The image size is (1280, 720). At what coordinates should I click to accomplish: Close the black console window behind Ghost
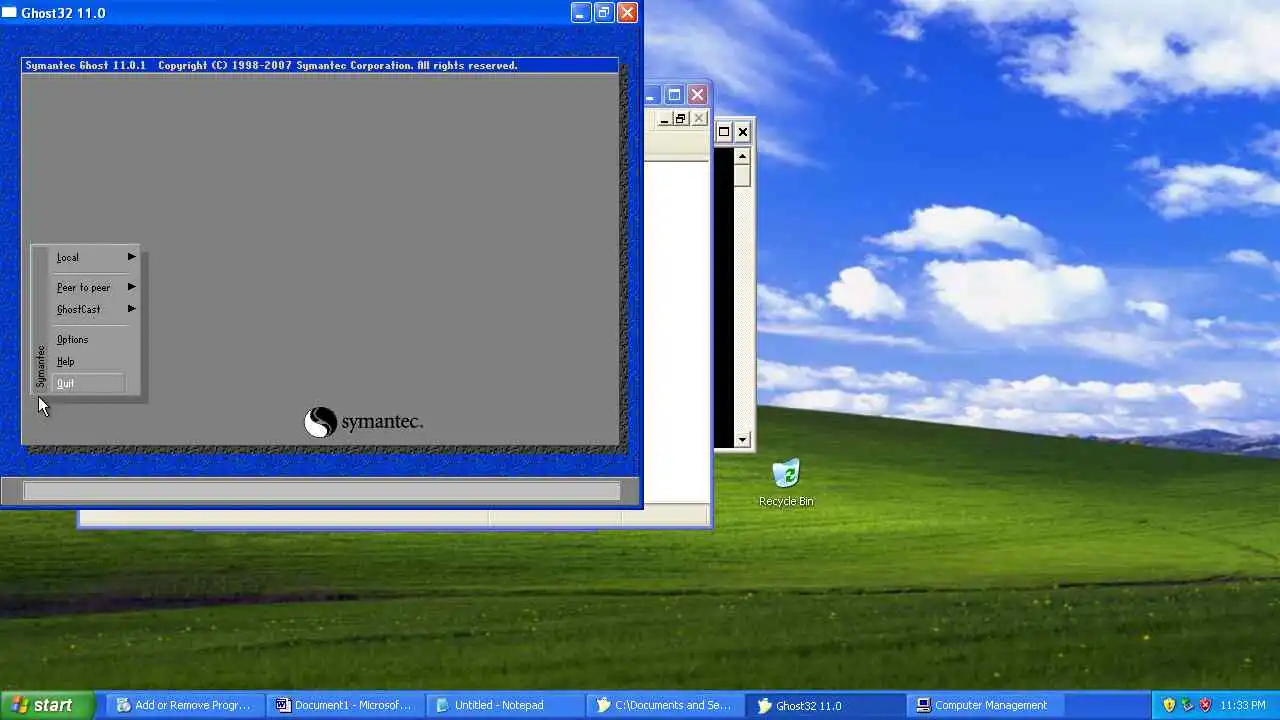click(743, 131)
